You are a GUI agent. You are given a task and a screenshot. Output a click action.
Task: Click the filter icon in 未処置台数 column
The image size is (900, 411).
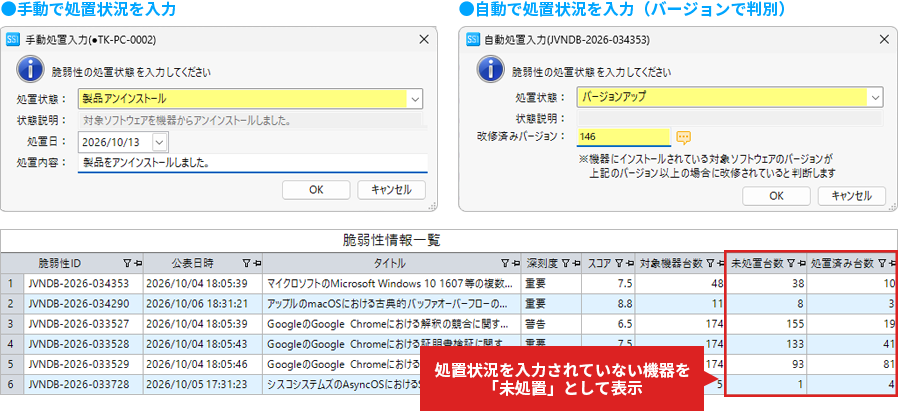pyautogui.click(x=790, y=263)
